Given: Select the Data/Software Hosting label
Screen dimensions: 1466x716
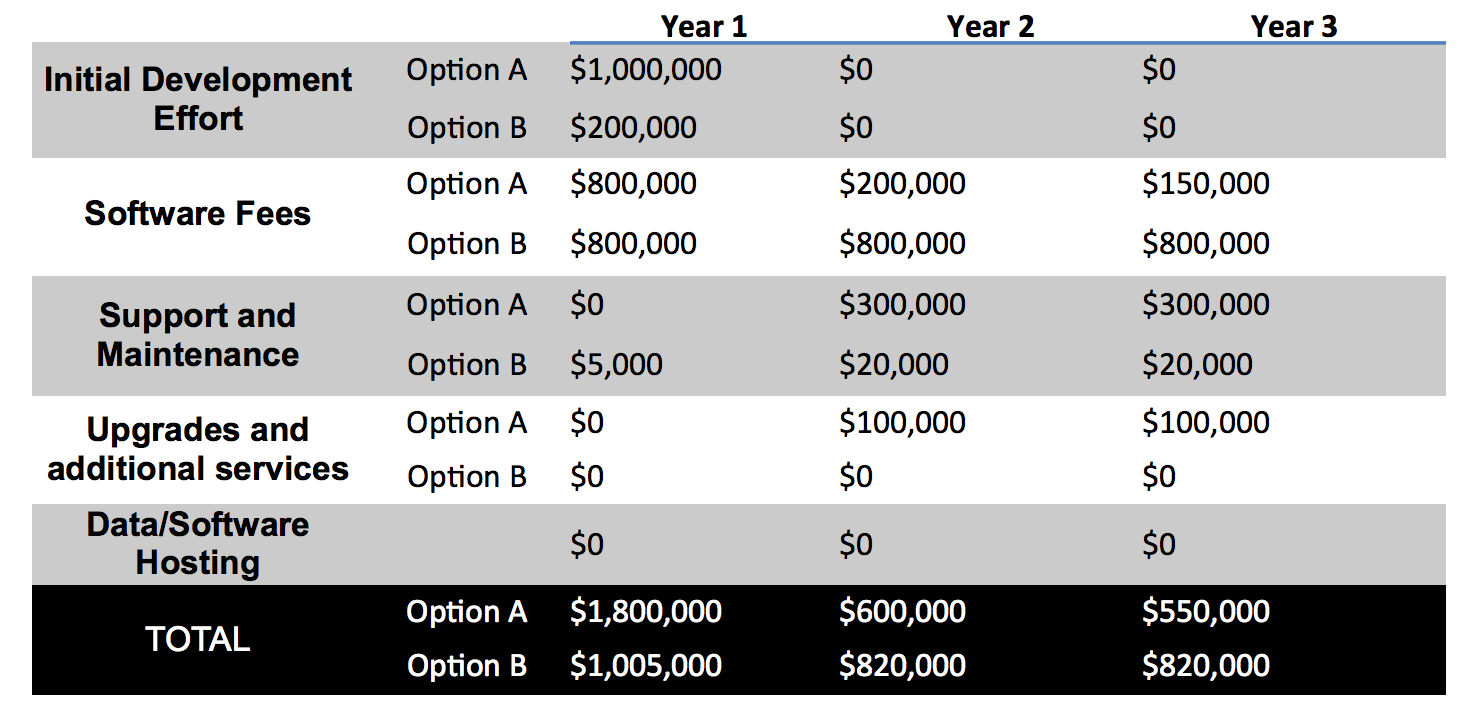Looking at the screenshot, I should [x=198, y=543].
